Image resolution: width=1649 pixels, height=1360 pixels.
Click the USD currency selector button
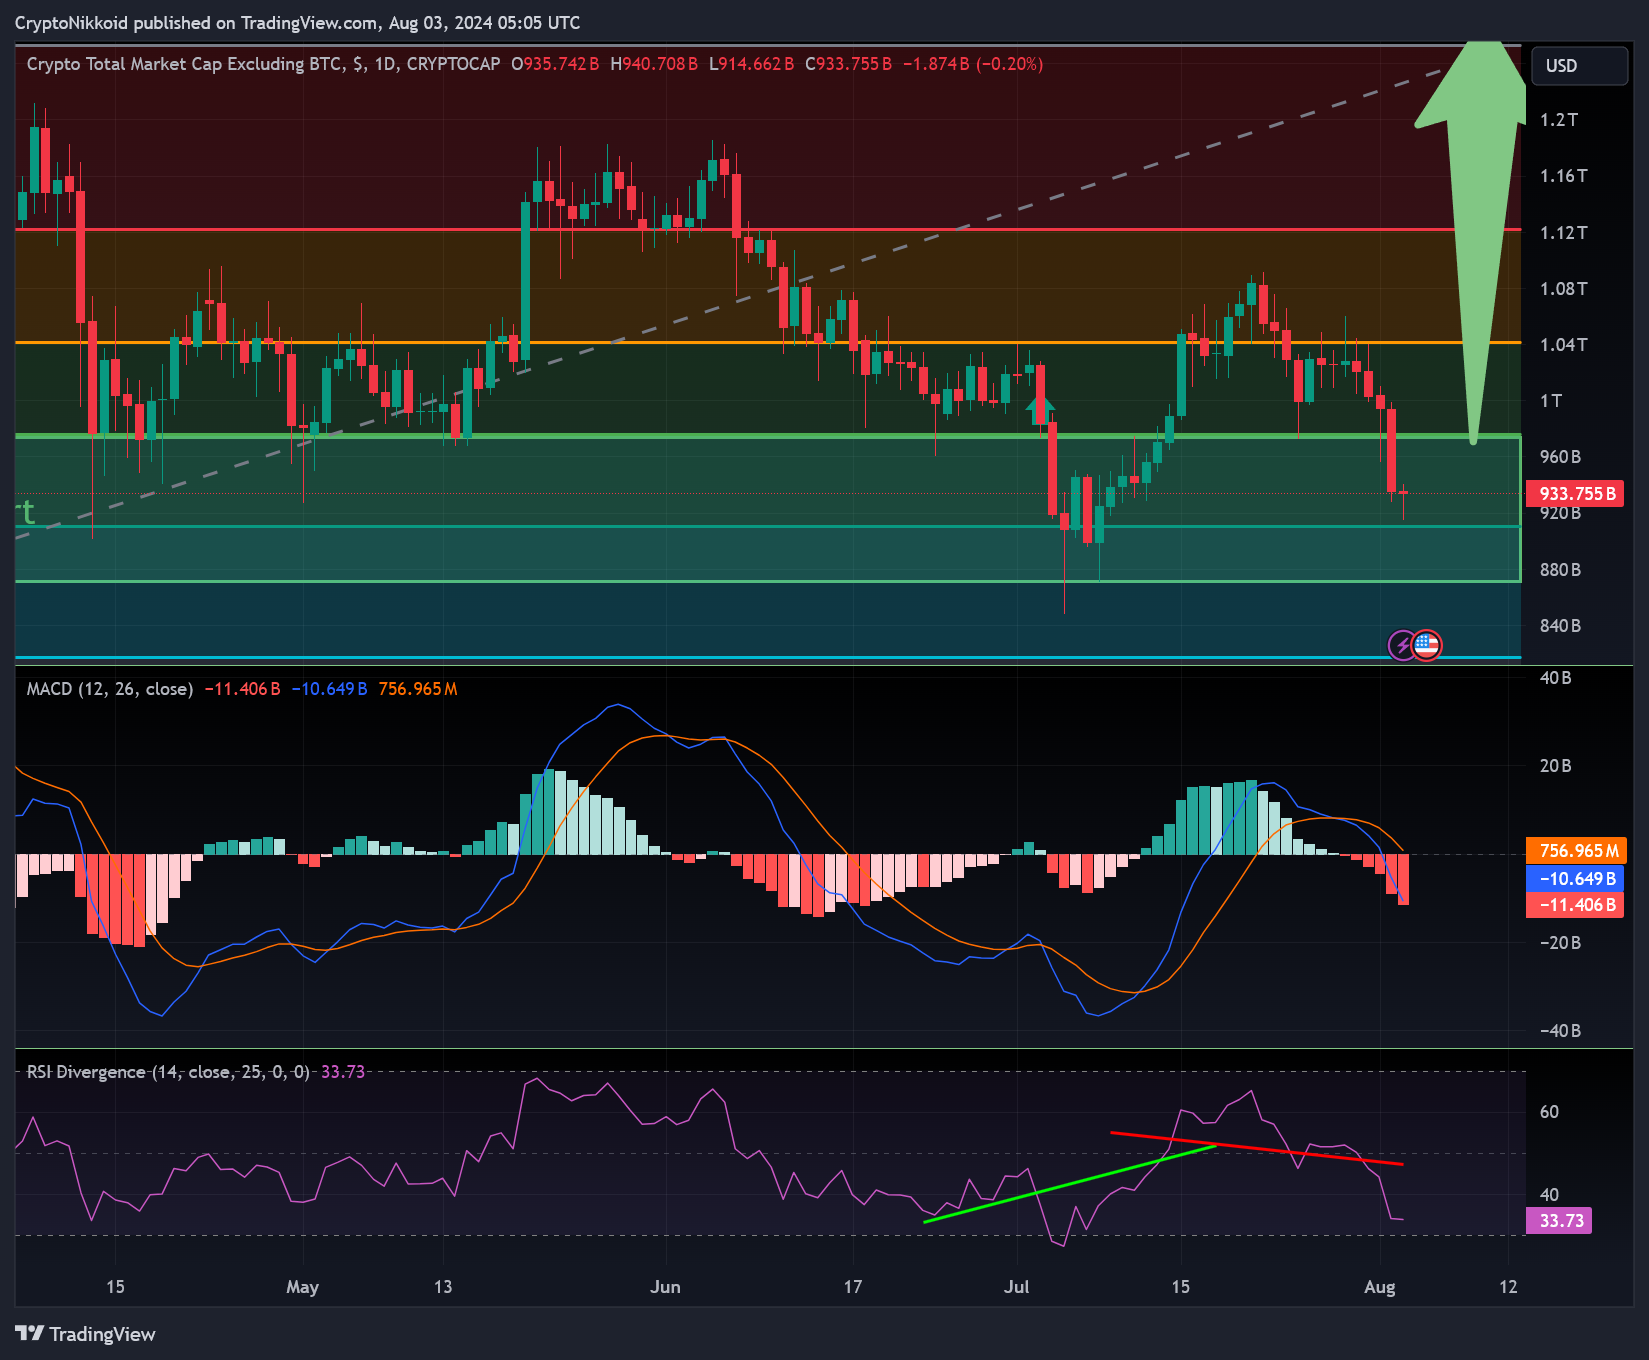(x=1579, y=66)
